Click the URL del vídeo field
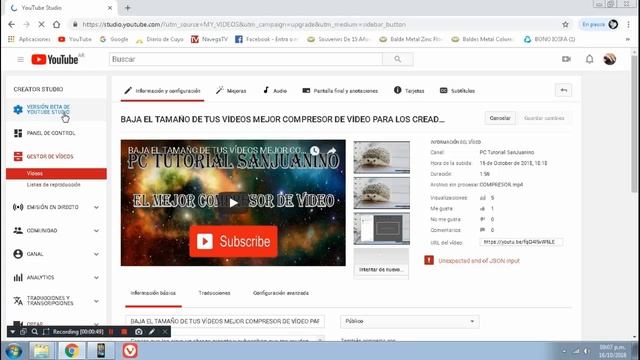This screenshot has height=360, width=640. pyautogui.click(x=521, y=242)
